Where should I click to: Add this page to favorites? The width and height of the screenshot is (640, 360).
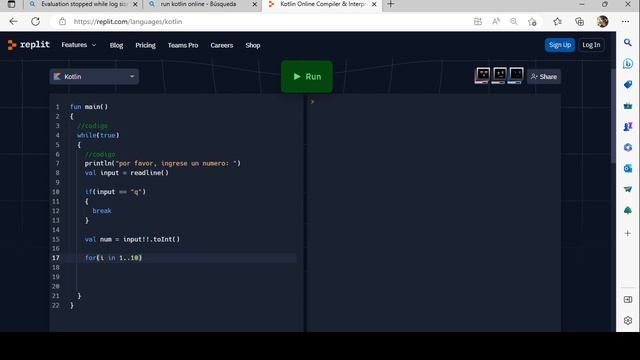[532, 22]
